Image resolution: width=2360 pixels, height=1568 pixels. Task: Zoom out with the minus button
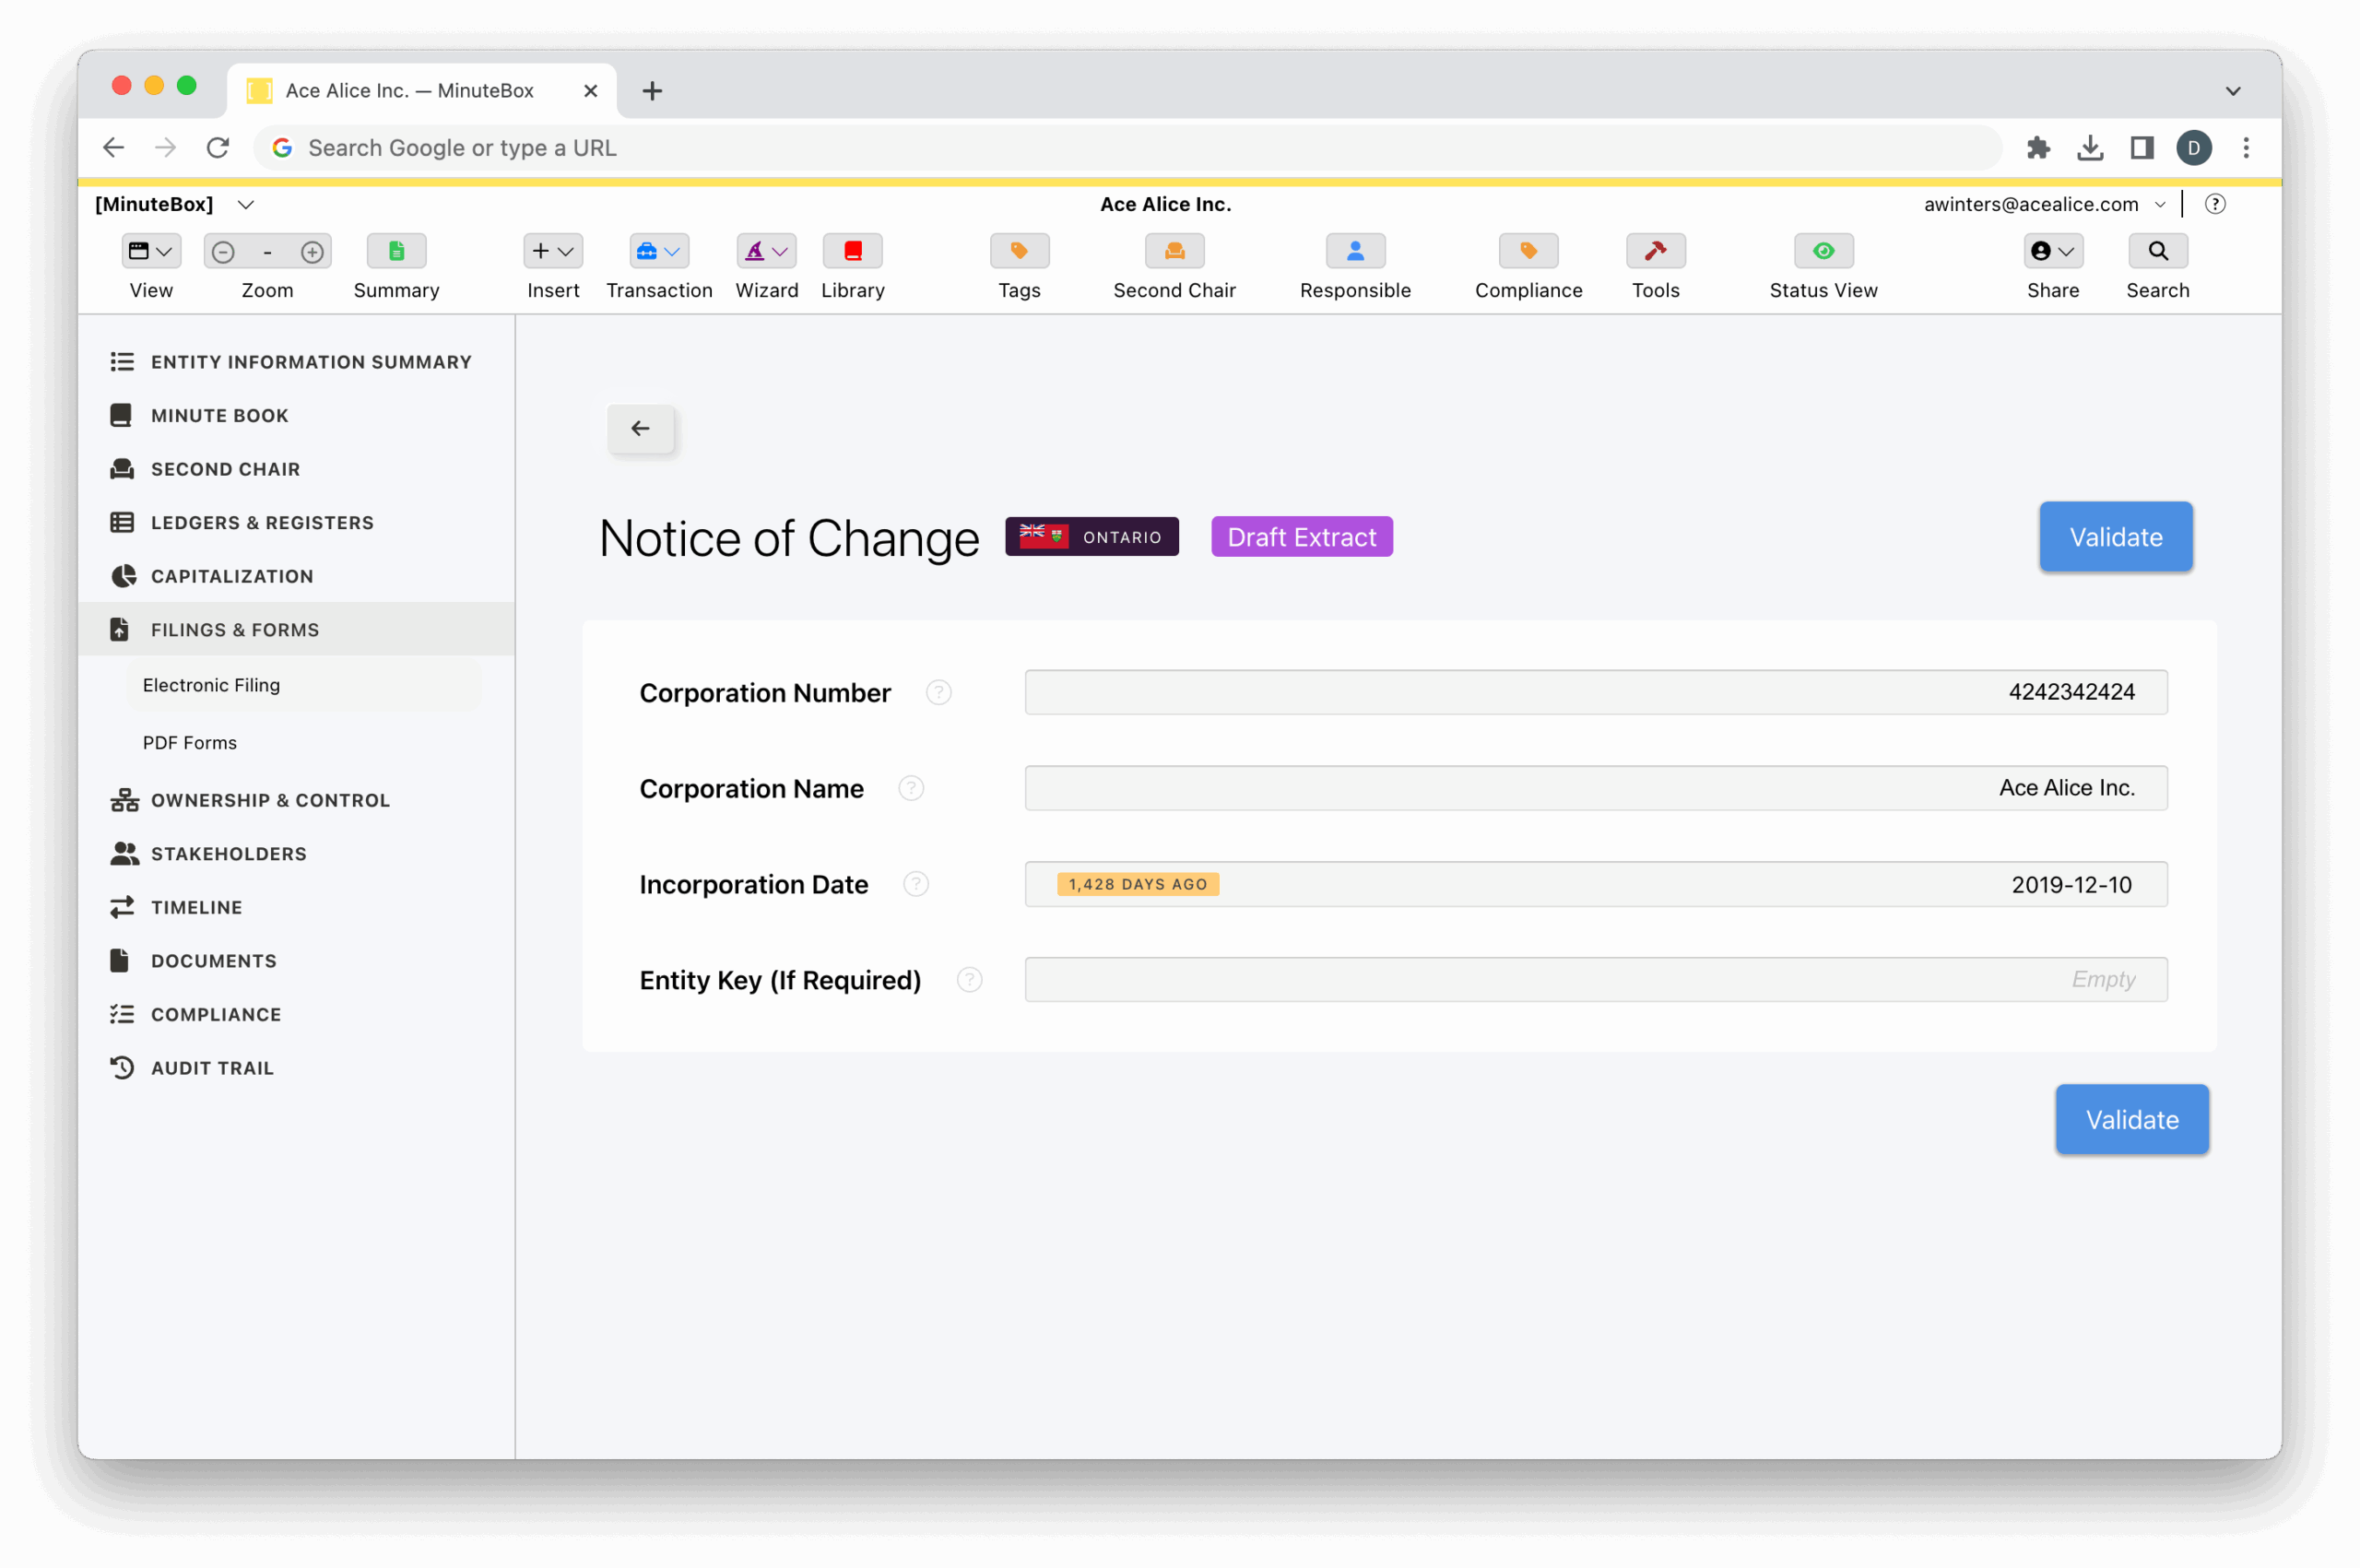pyautogui.click(x=223, y=252)
